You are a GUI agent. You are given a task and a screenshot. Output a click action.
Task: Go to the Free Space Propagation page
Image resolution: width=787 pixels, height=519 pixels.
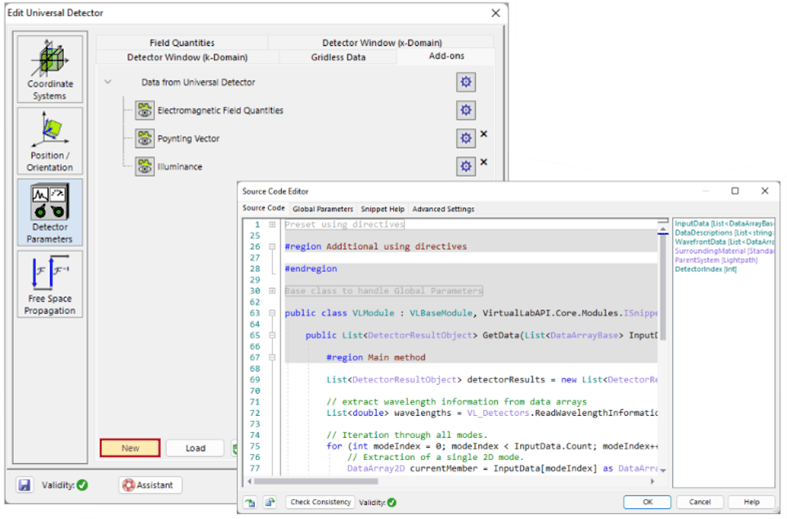point(50,285)
